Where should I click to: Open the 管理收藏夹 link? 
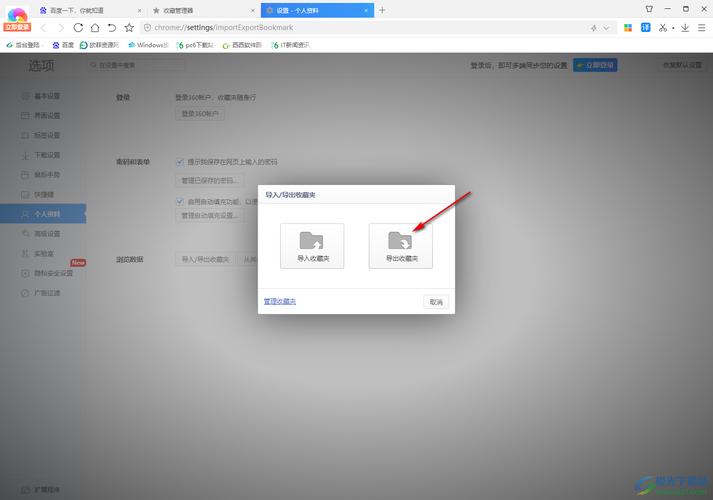[280, 301]
